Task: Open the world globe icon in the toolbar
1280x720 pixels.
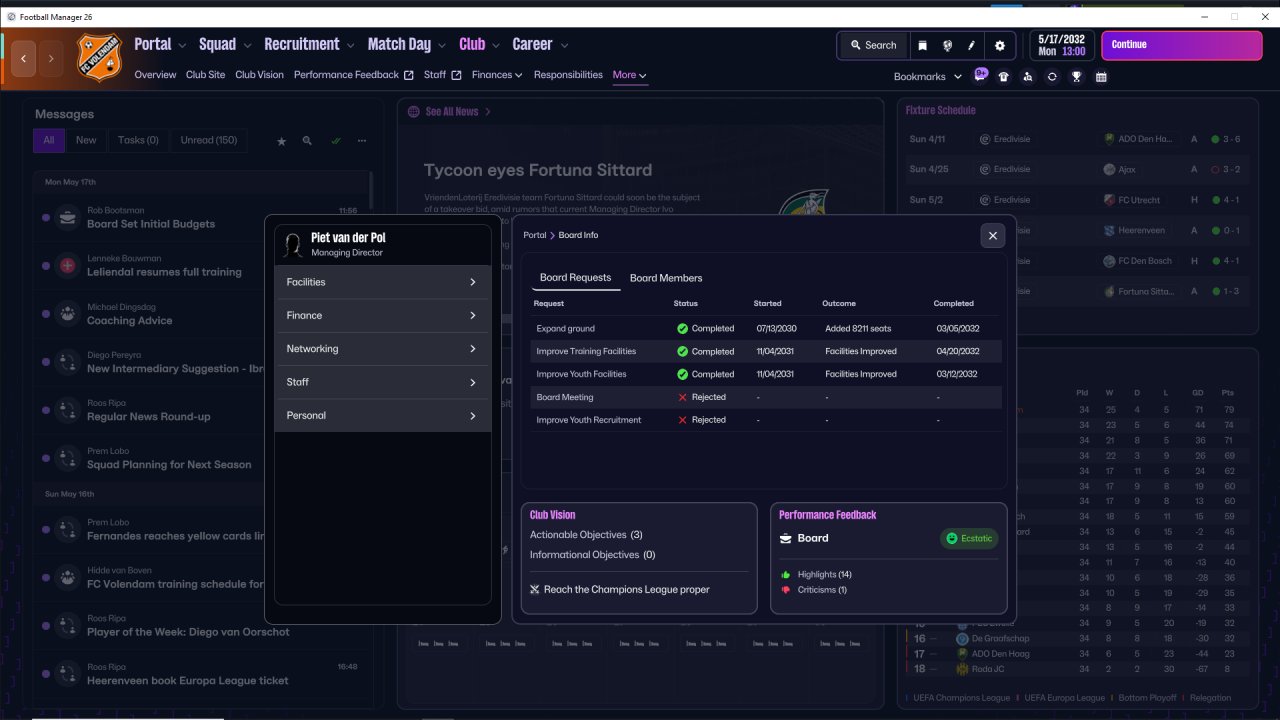Action: tap(947, 45)
